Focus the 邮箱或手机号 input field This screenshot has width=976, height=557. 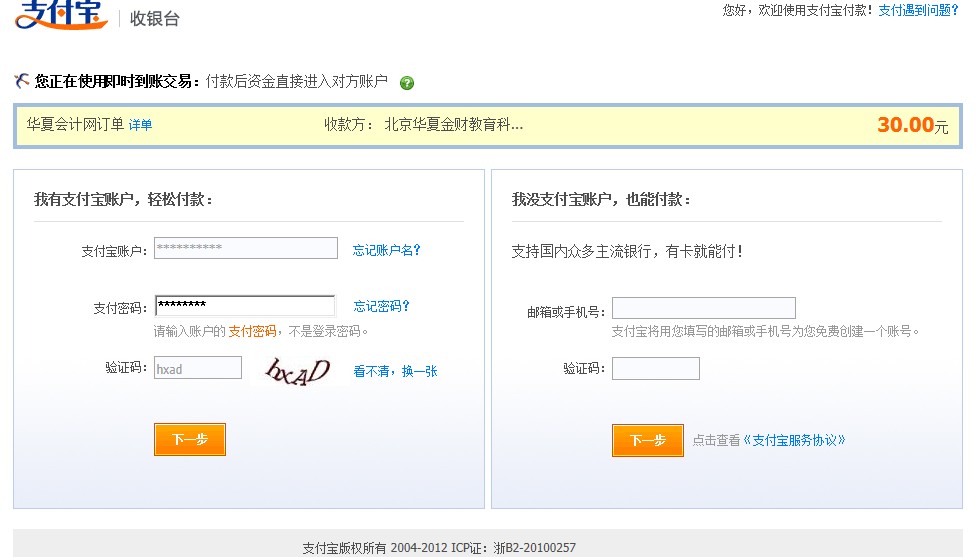pos(704,308)
